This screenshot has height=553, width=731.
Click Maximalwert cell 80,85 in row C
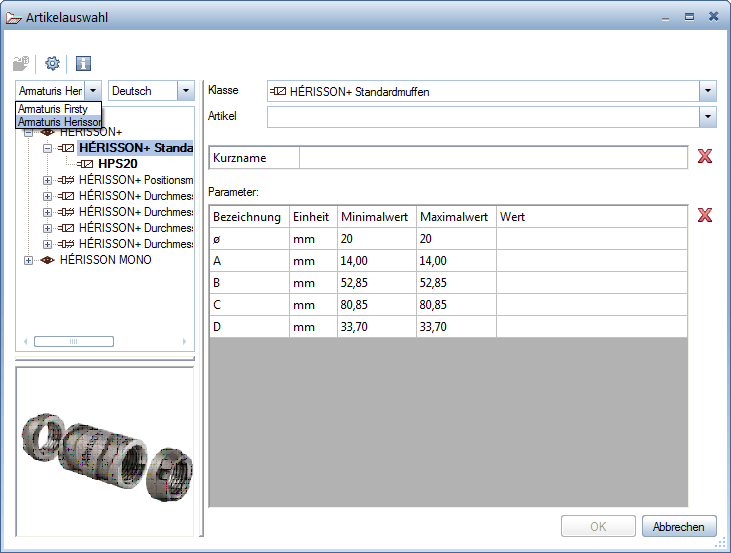(456, 304)
